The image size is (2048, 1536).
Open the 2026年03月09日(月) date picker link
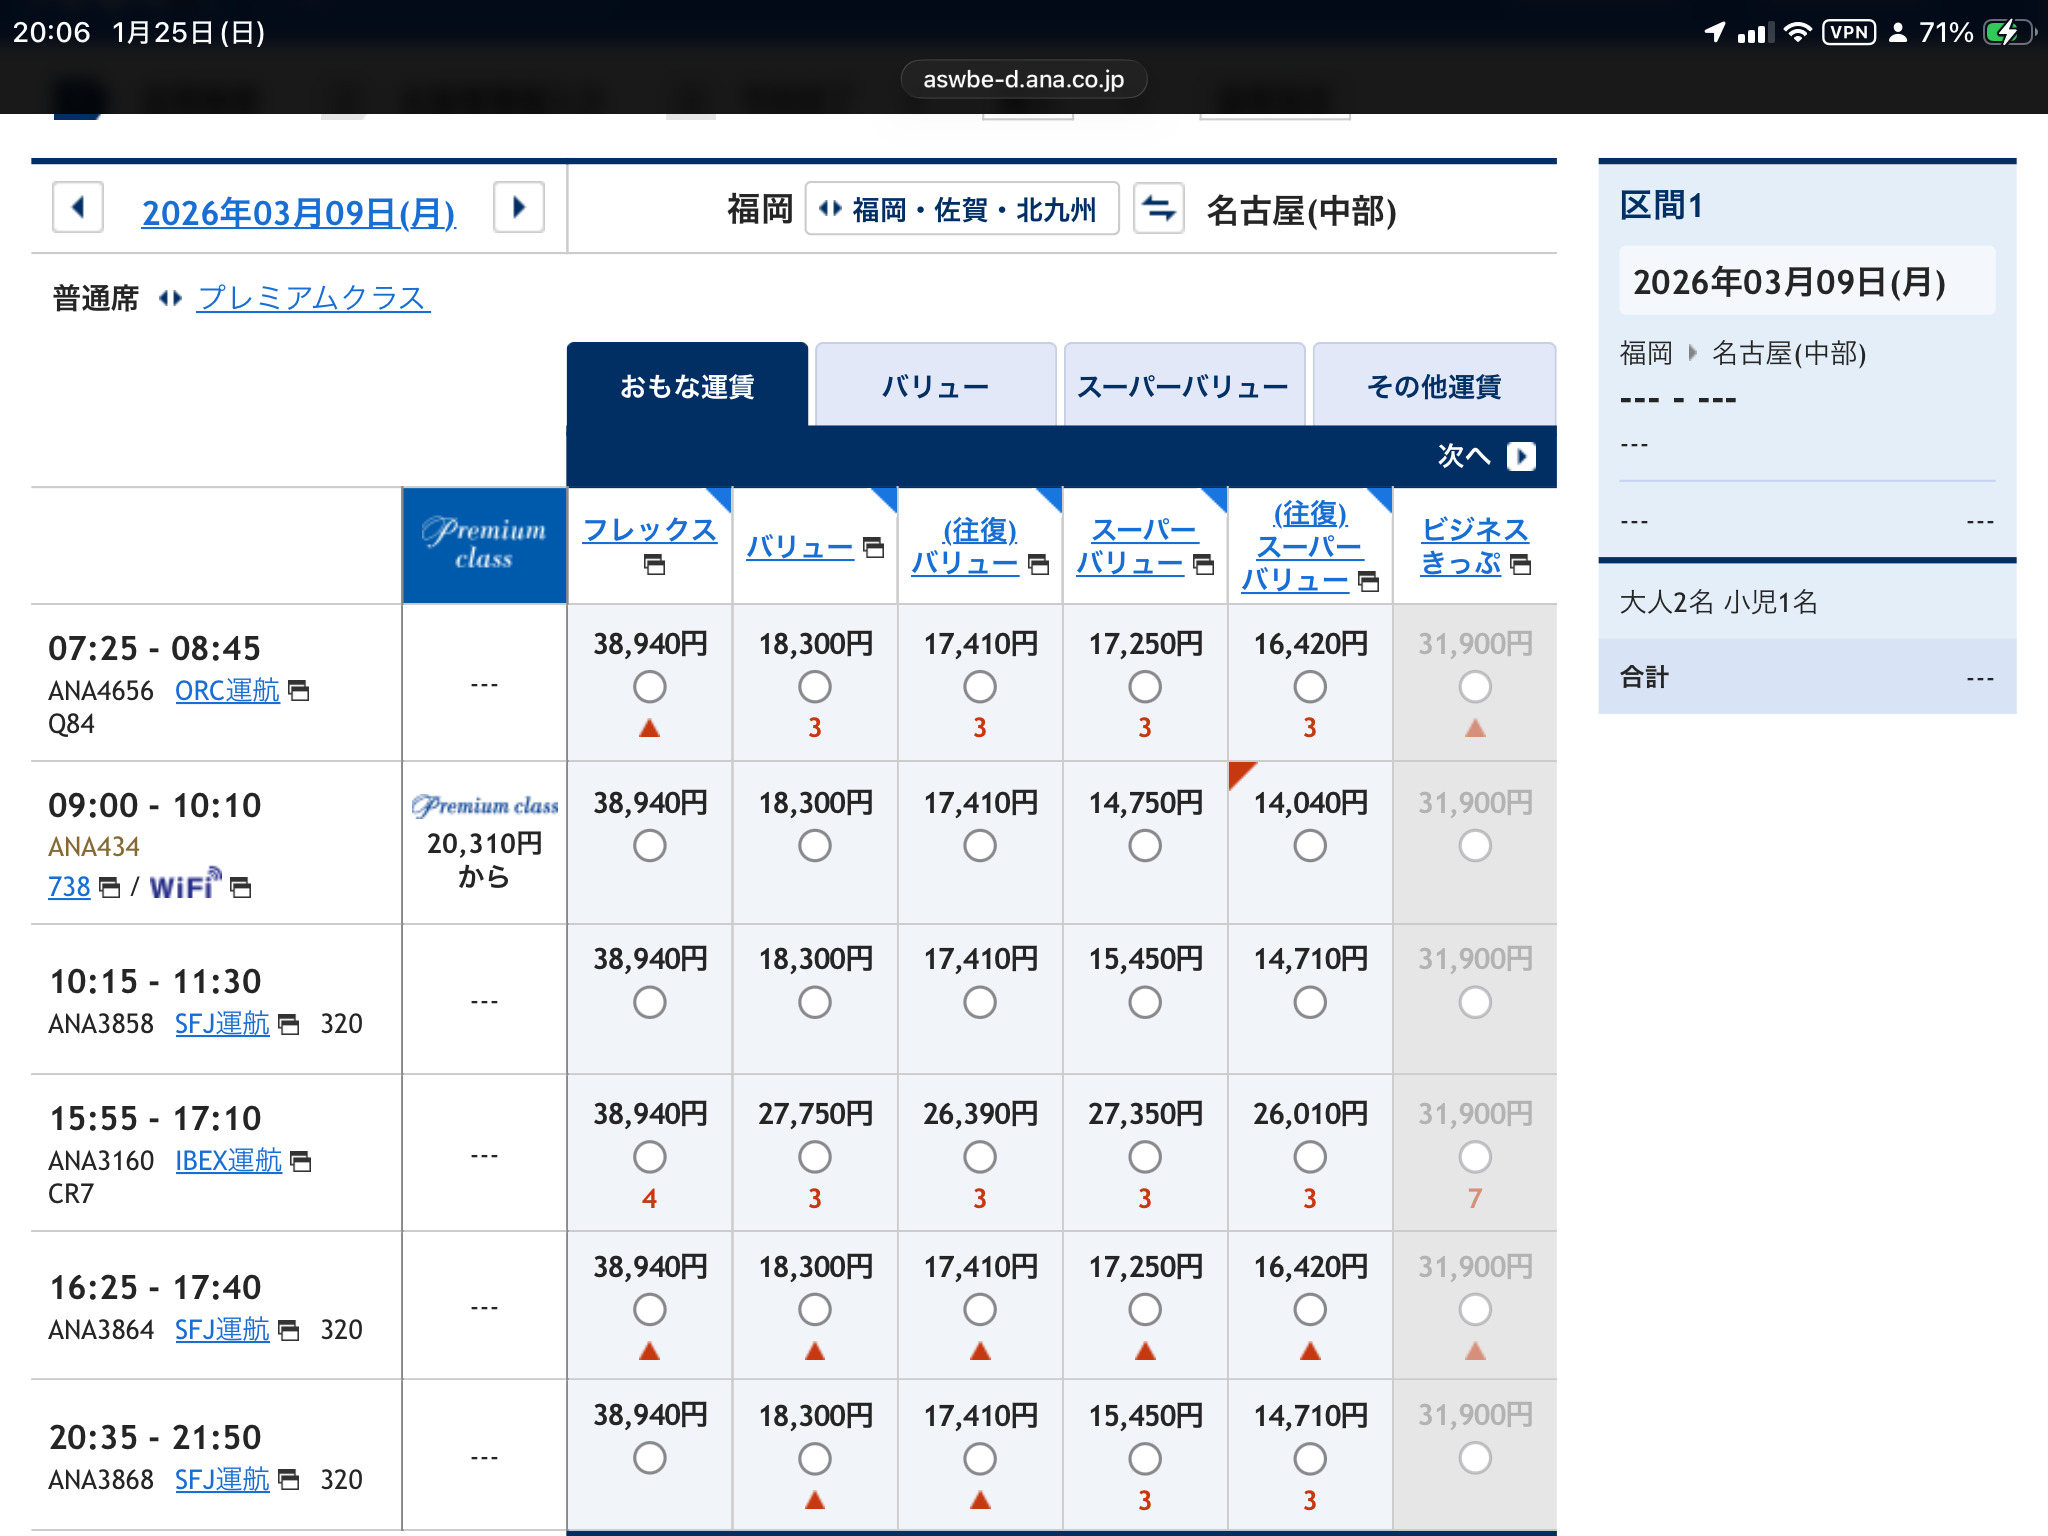tap(298, 213)
